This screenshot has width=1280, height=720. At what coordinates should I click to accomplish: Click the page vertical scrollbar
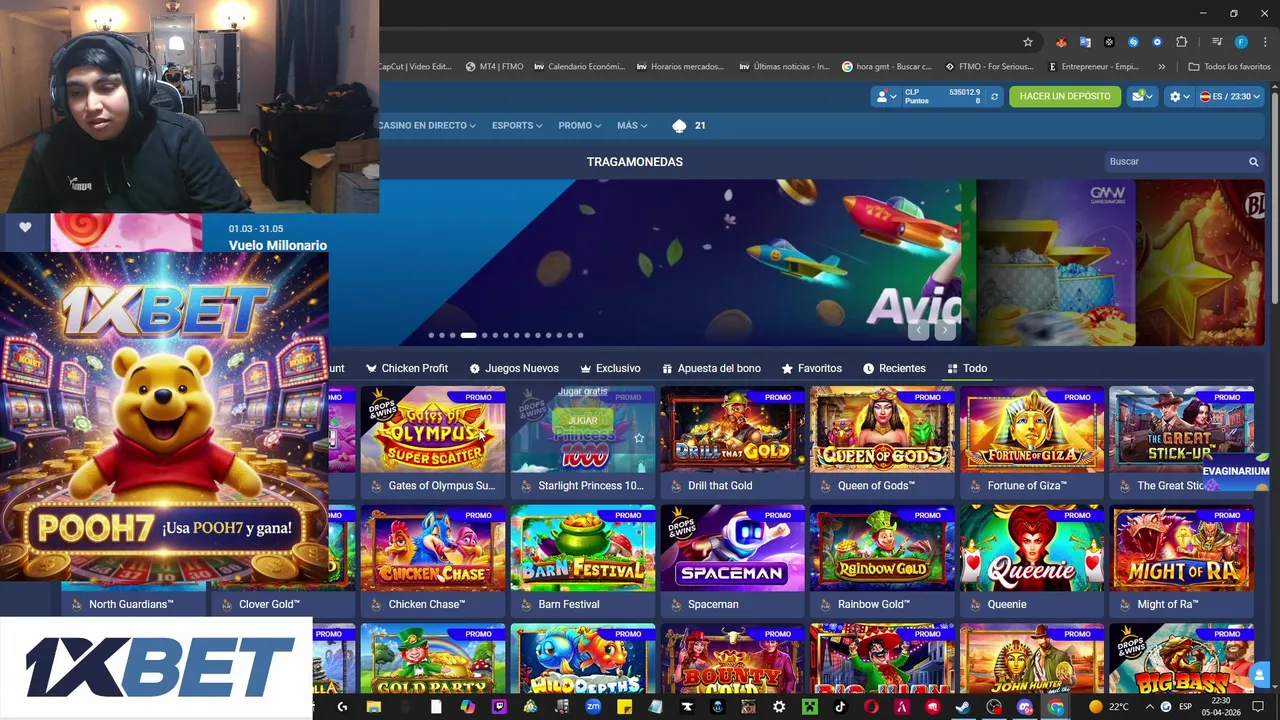(x=1274, y=200)
